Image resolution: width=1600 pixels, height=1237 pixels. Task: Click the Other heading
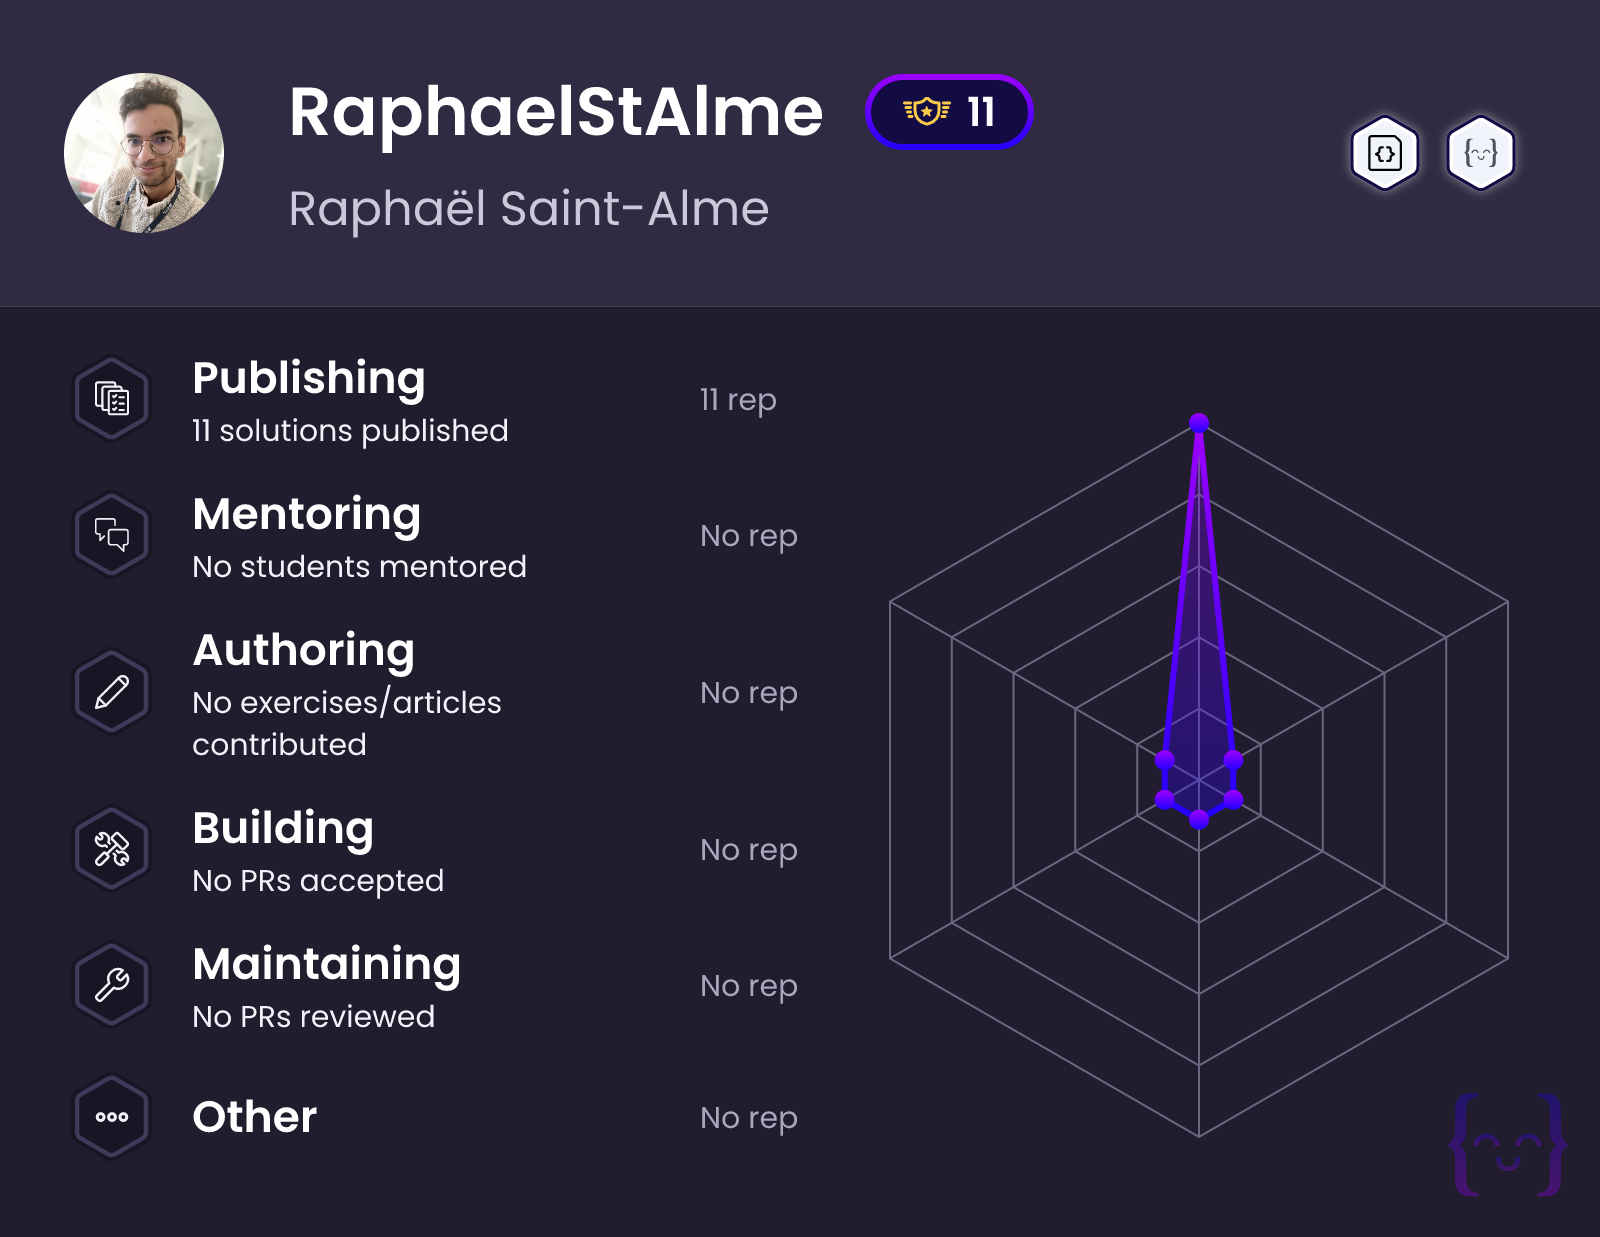[x=255, y=1117]
